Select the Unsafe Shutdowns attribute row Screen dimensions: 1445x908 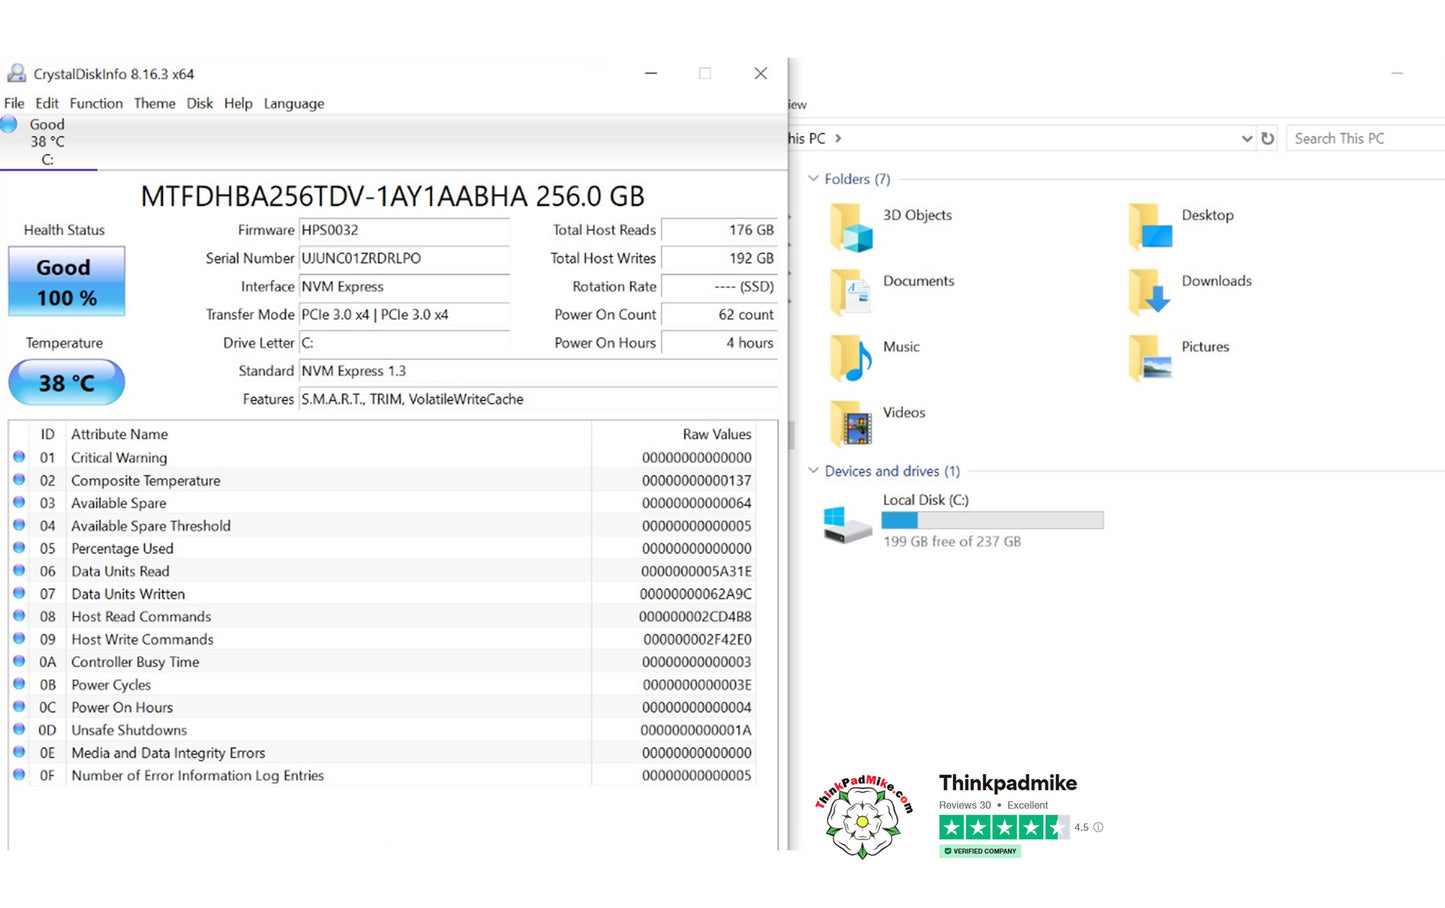(x=382, y=730)
